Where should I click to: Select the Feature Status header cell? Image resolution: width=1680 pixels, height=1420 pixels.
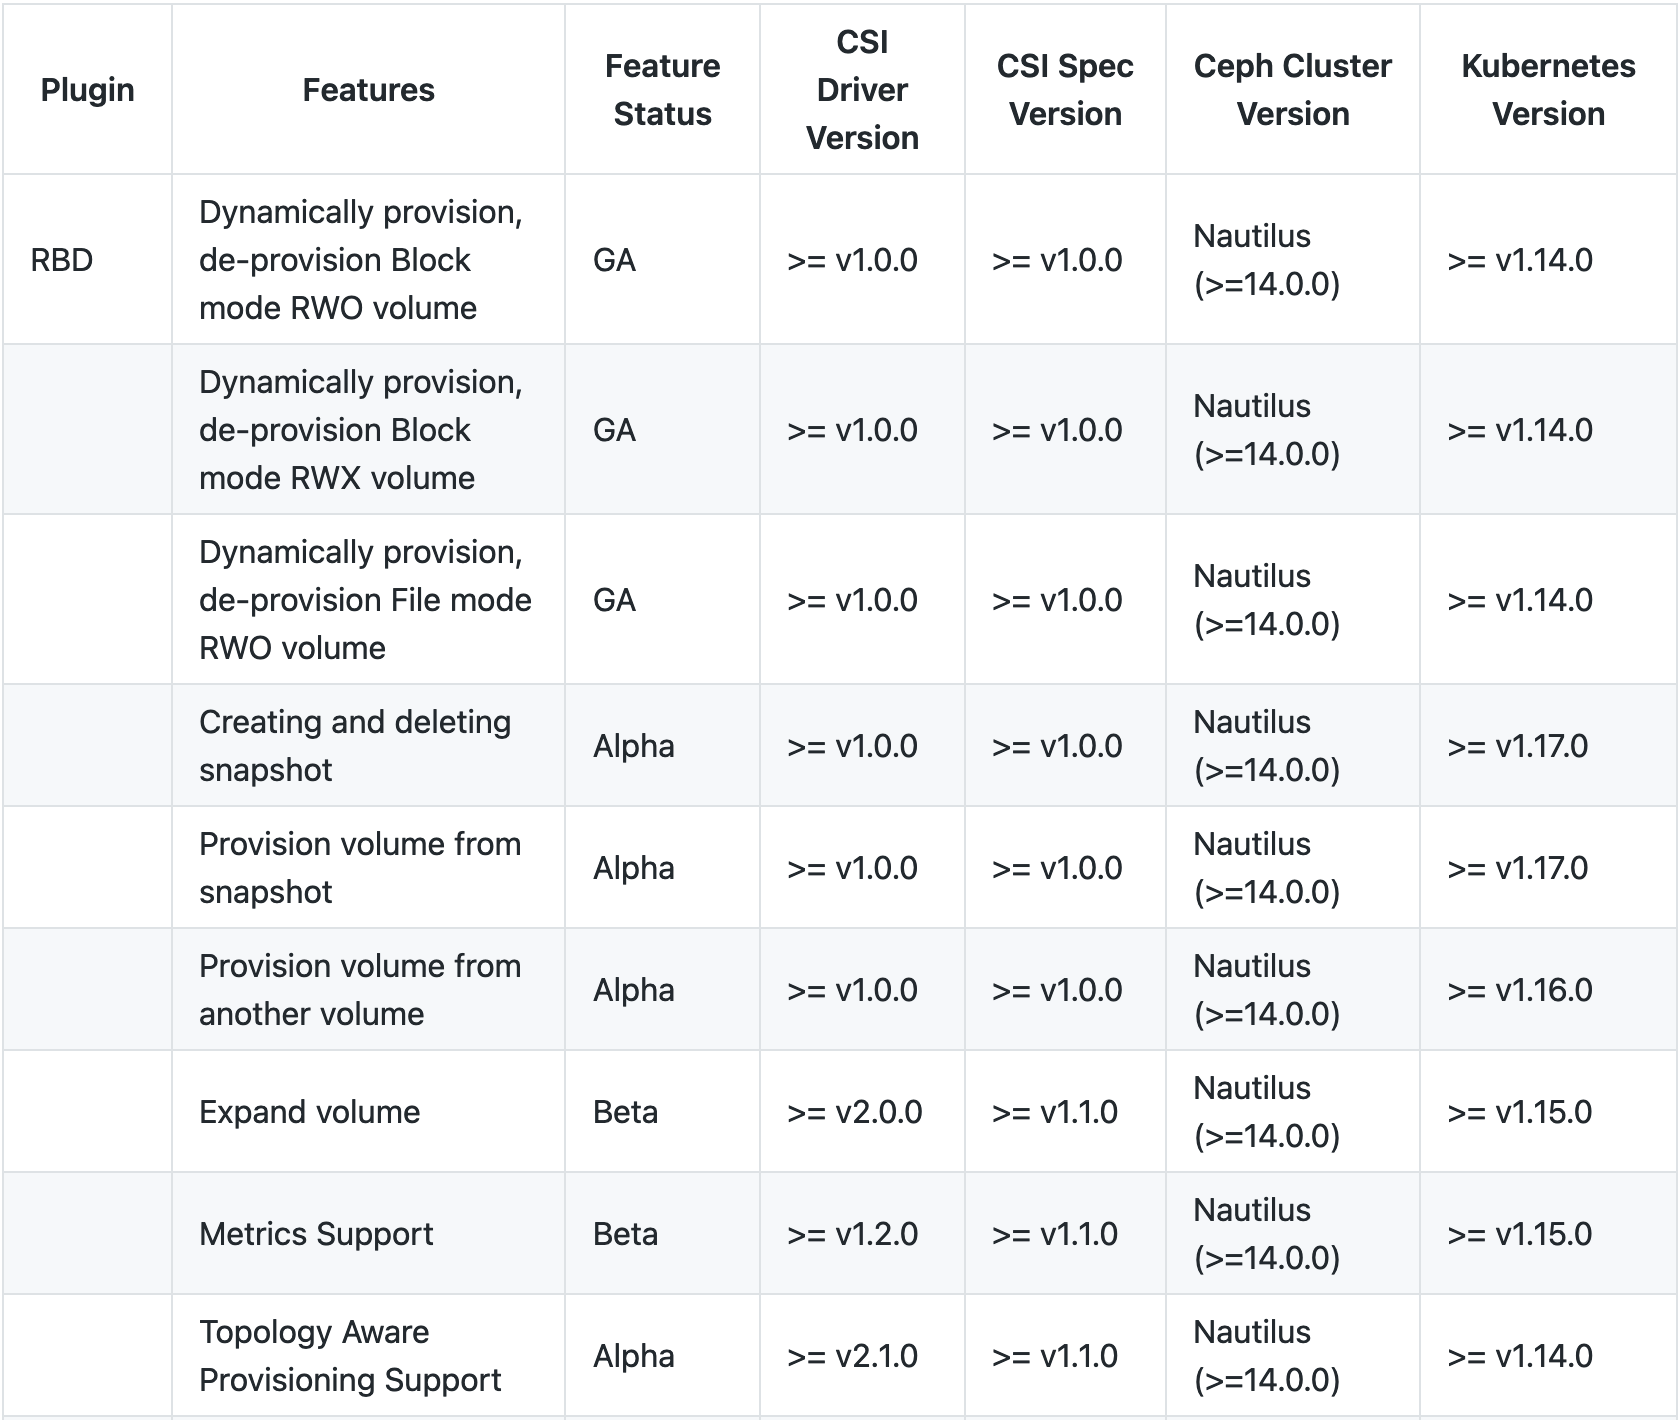tap(662, 90)
